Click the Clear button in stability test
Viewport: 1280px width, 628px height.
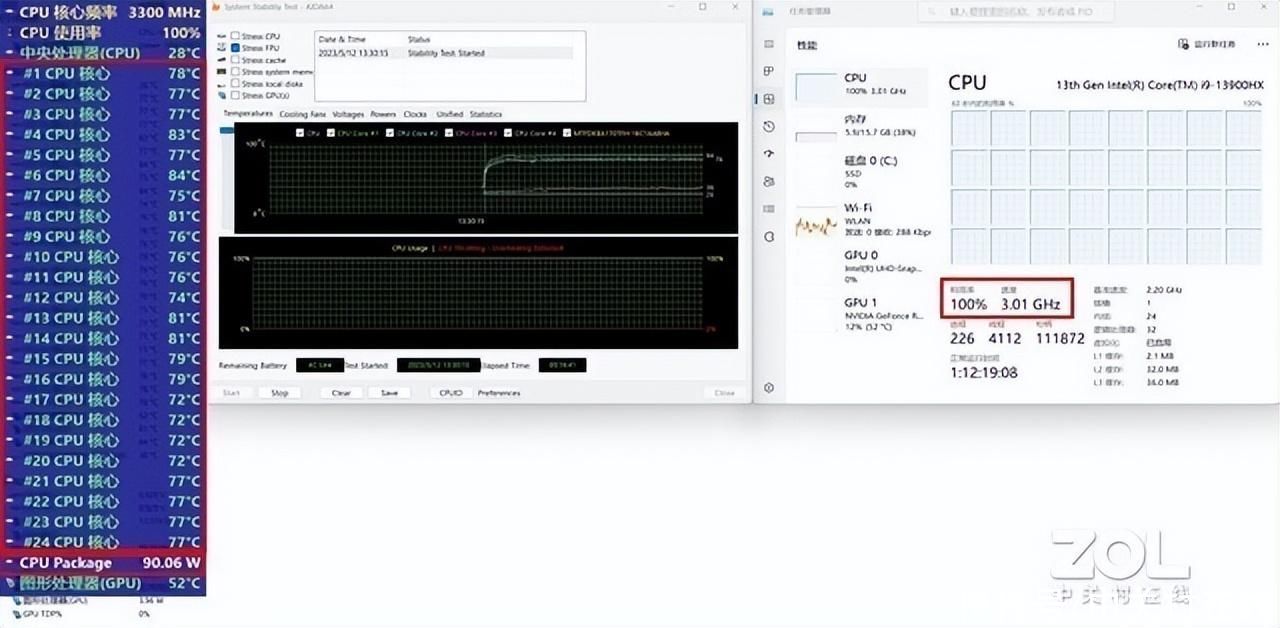point(341,393)
